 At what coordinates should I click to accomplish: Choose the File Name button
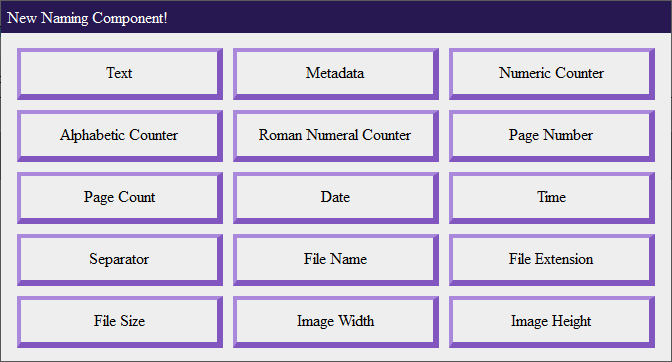(x=336, y=260)
